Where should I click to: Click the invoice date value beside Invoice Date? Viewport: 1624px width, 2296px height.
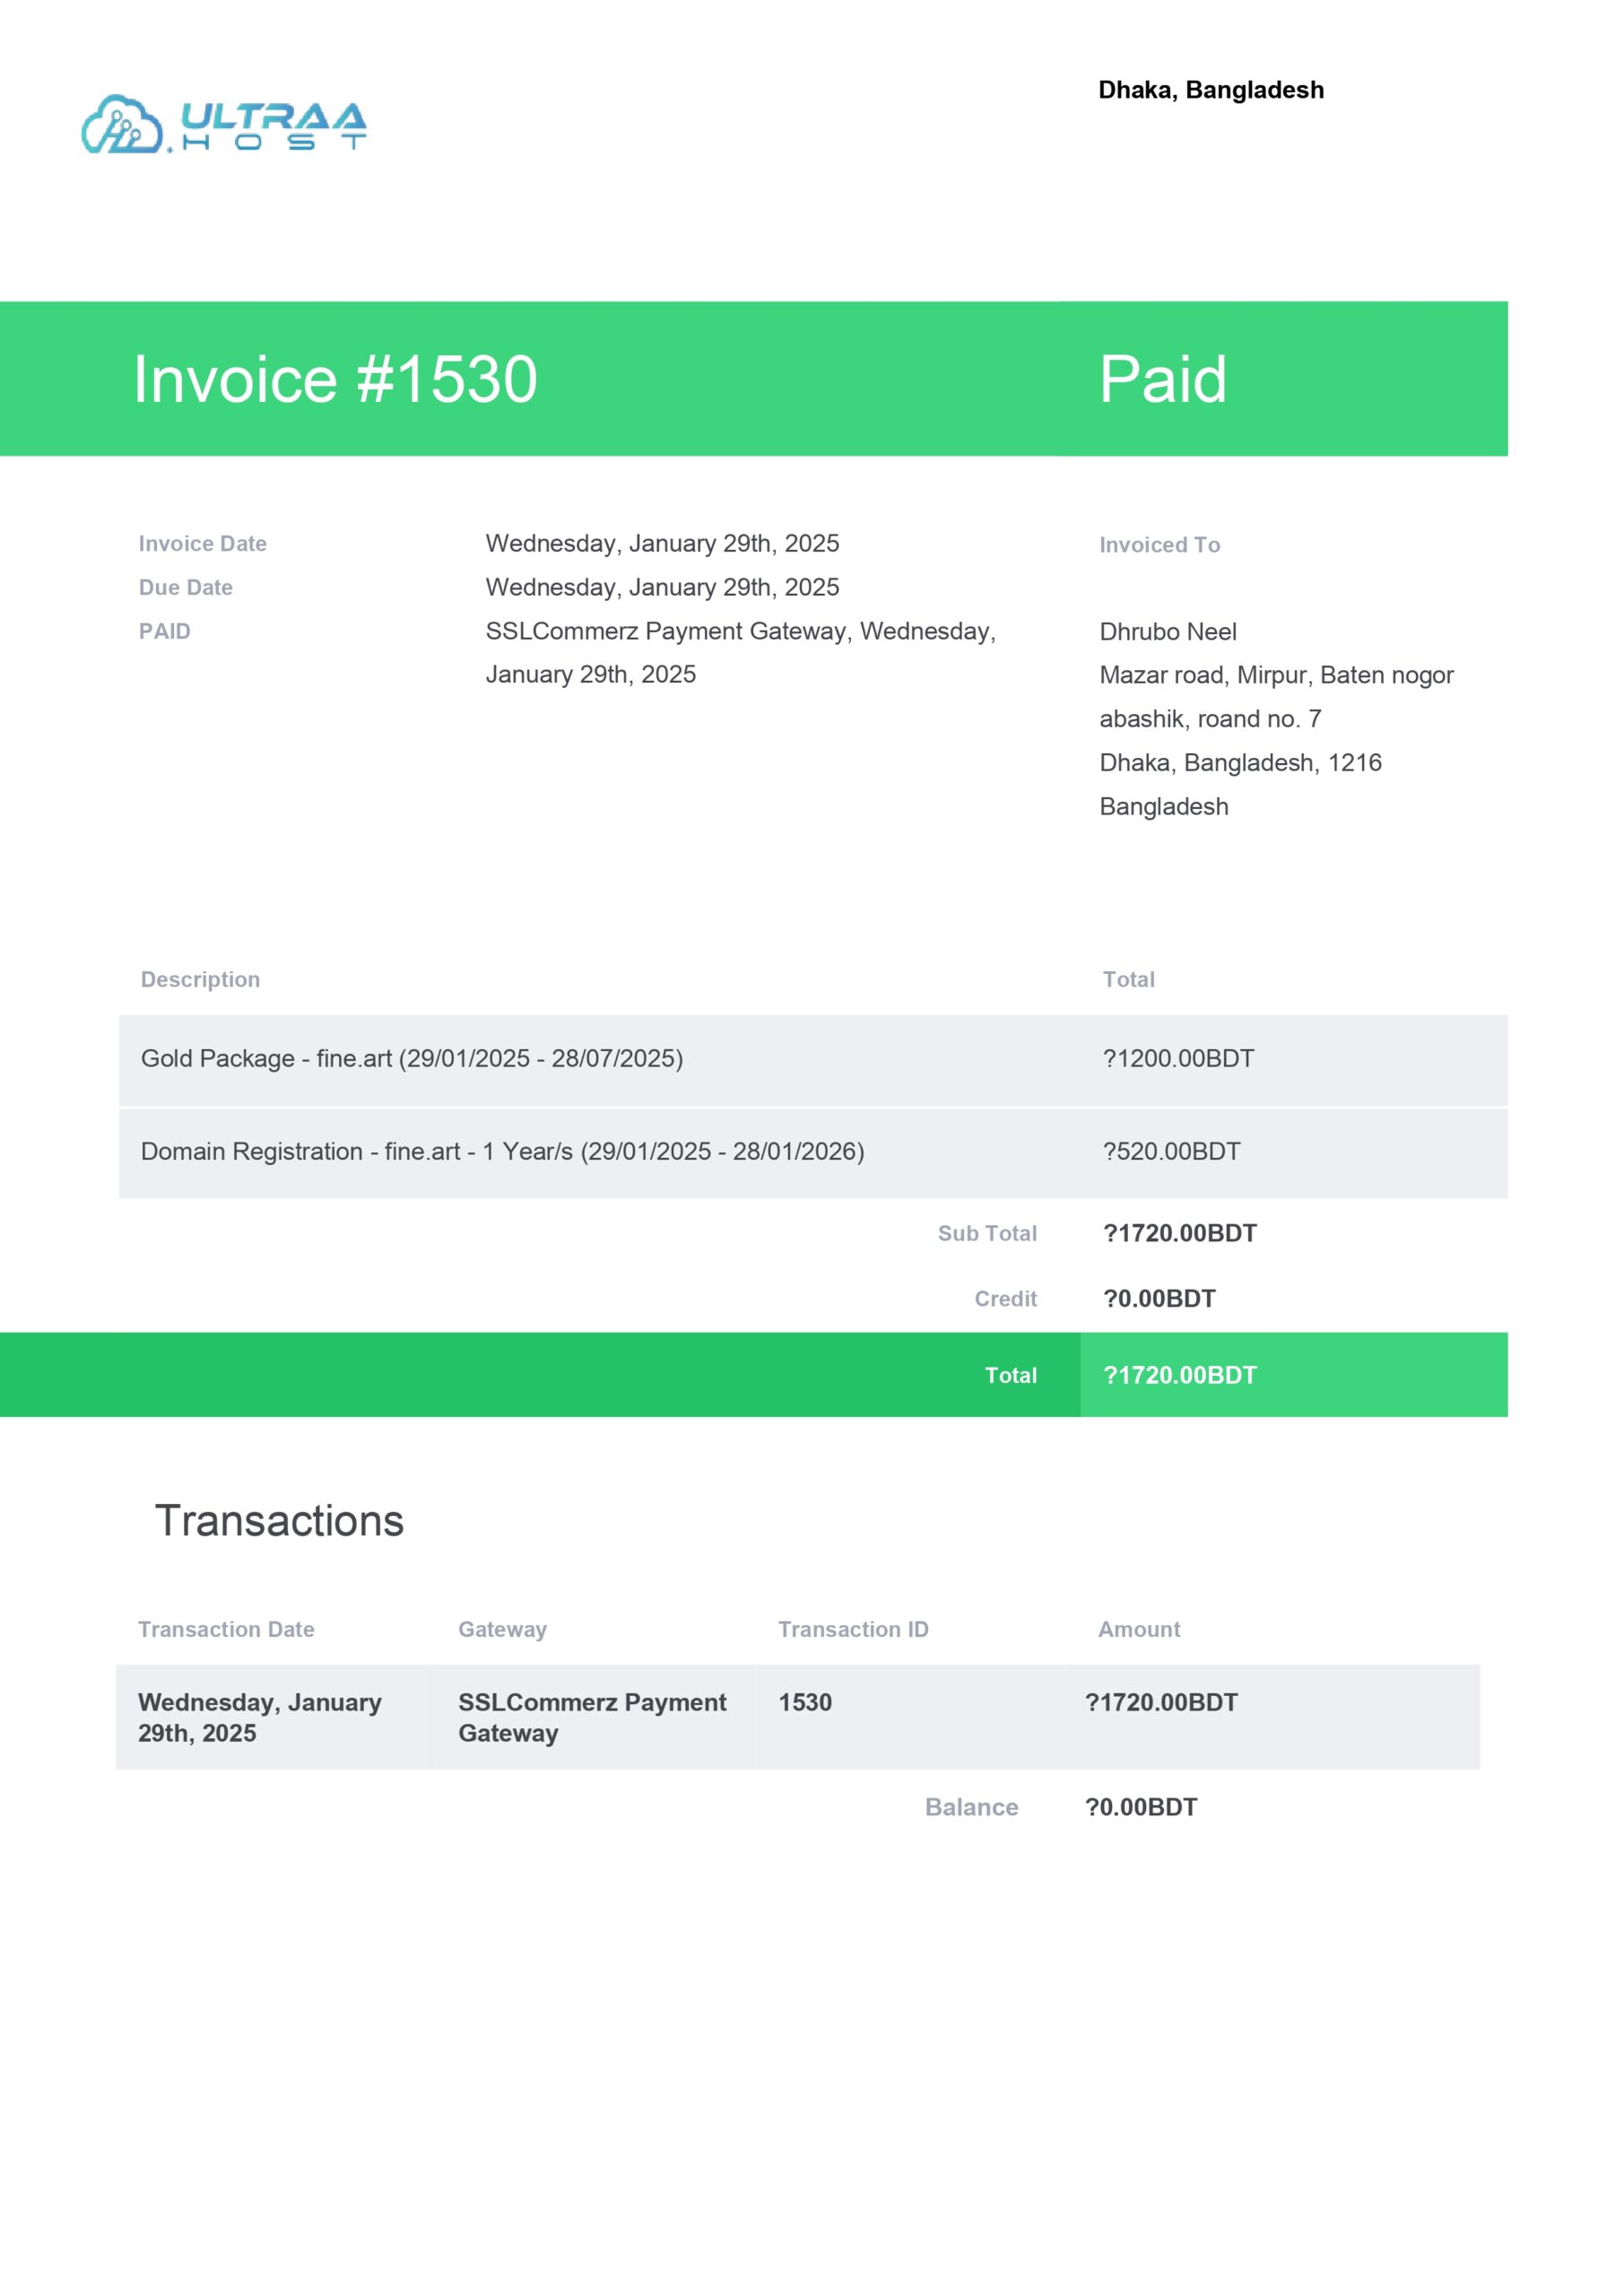[662, 544]
